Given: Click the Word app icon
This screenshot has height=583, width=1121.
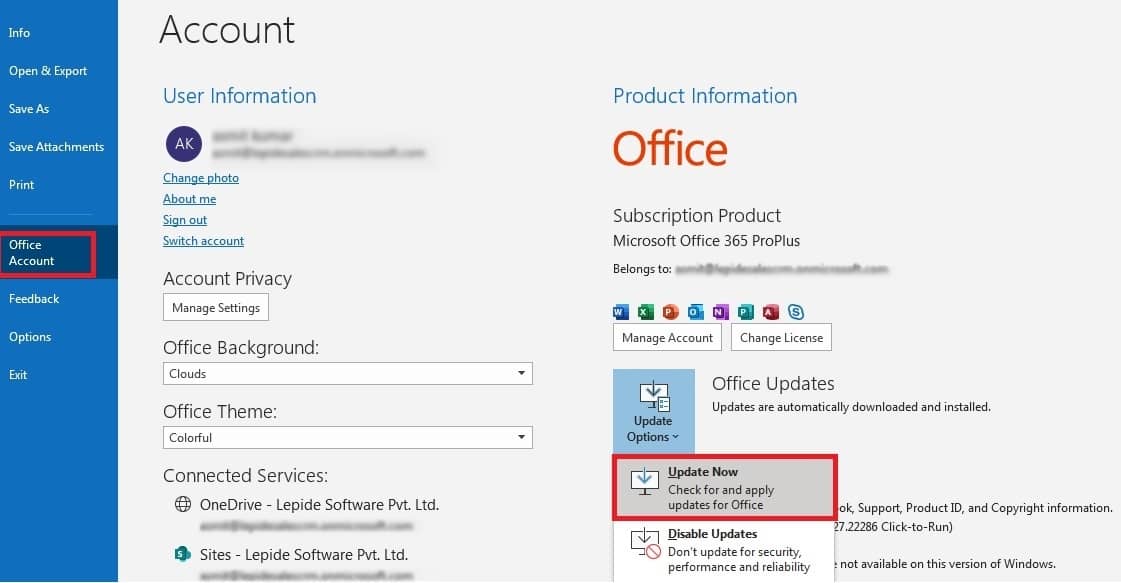Looking at the screenshot, I should pos(621,312).
